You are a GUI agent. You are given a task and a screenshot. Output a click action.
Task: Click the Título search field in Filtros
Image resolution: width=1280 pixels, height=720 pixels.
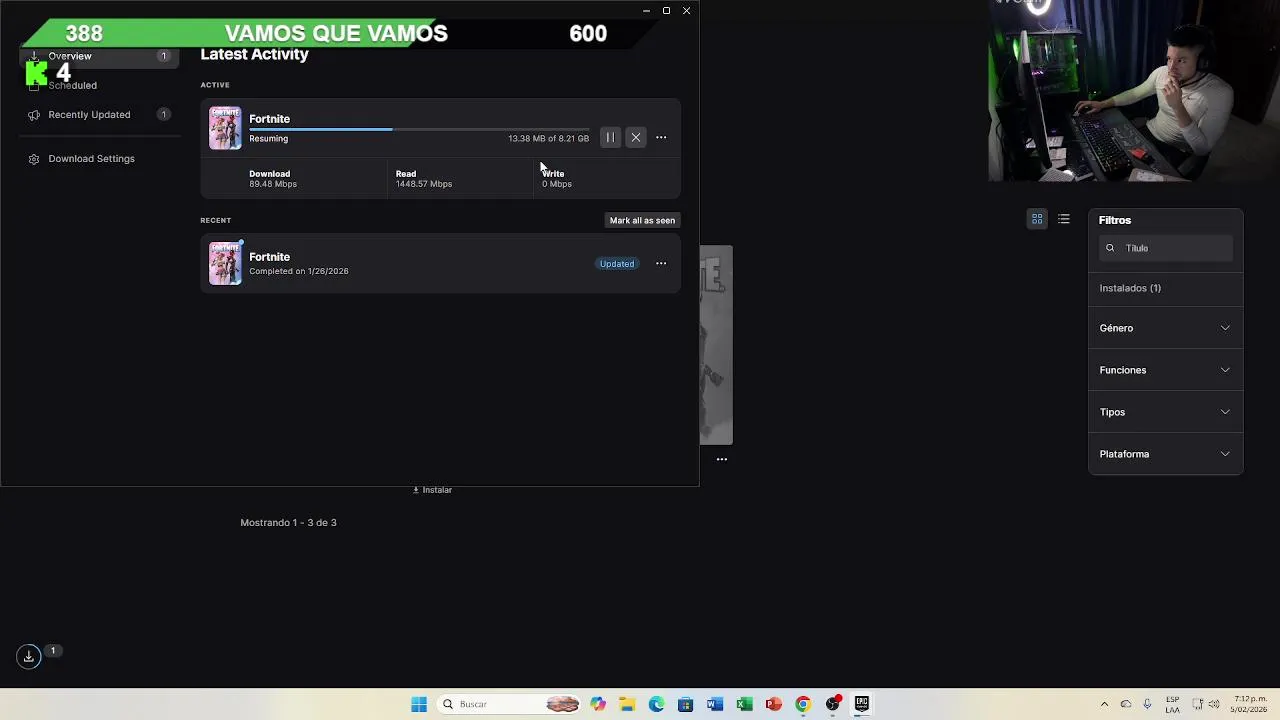coord(1166,248)
